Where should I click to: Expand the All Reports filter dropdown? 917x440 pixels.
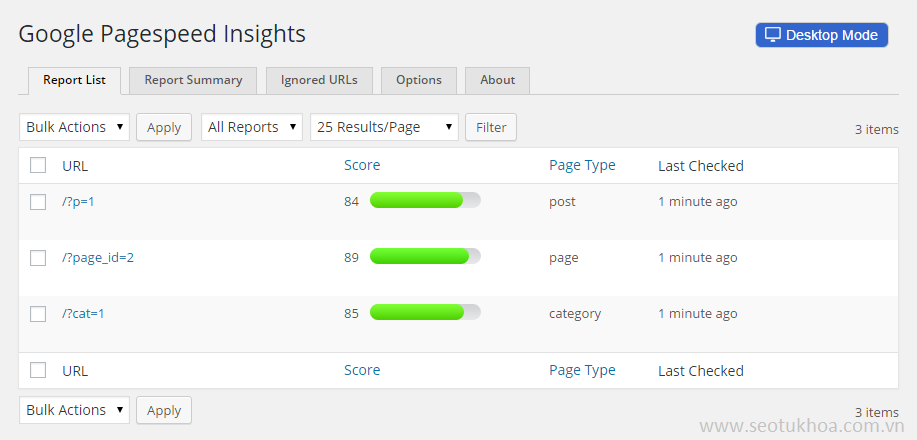coord(252,127)
